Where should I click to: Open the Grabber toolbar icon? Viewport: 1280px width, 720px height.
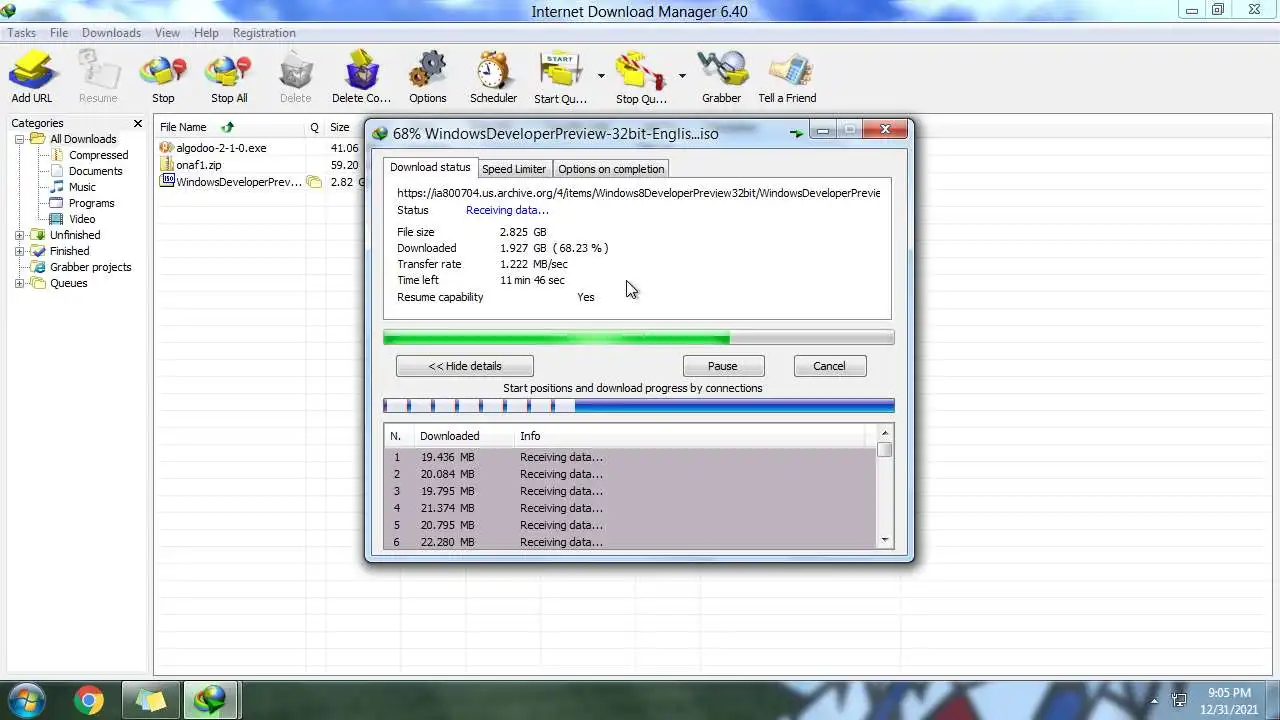click(721, 78)
